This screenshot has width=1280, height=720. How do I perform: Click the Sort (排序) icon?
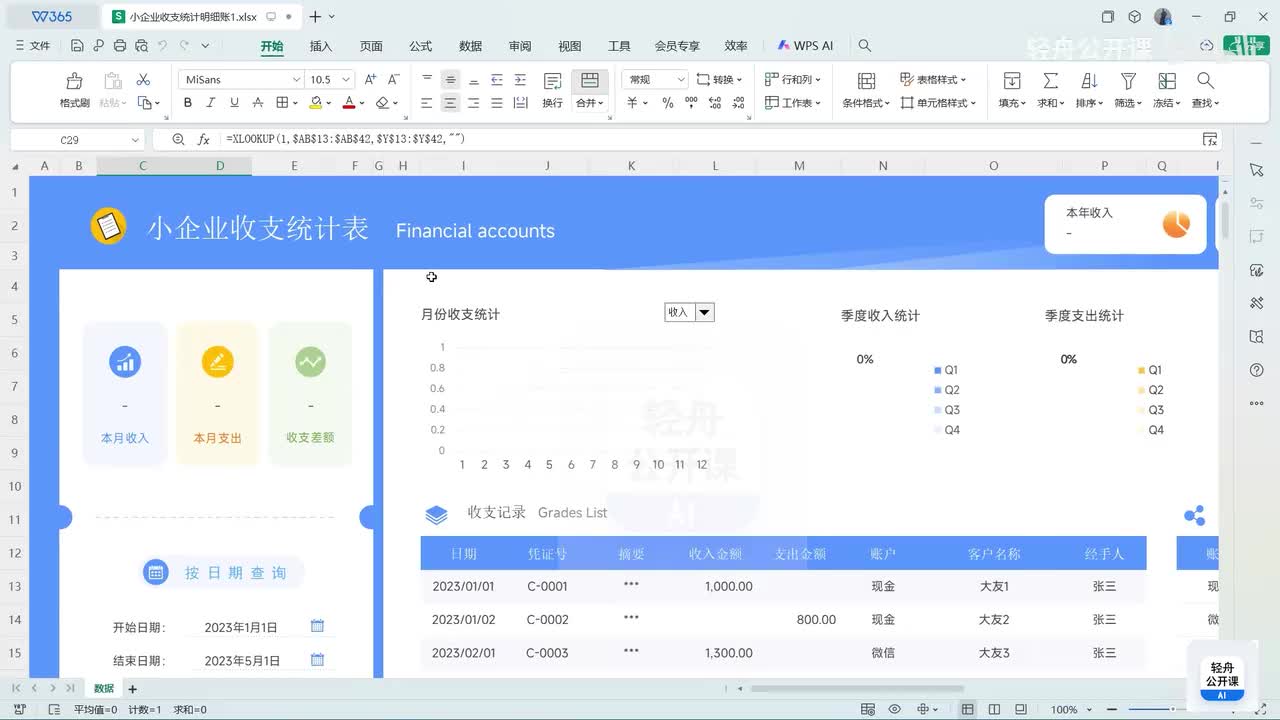click(1089, 81)
